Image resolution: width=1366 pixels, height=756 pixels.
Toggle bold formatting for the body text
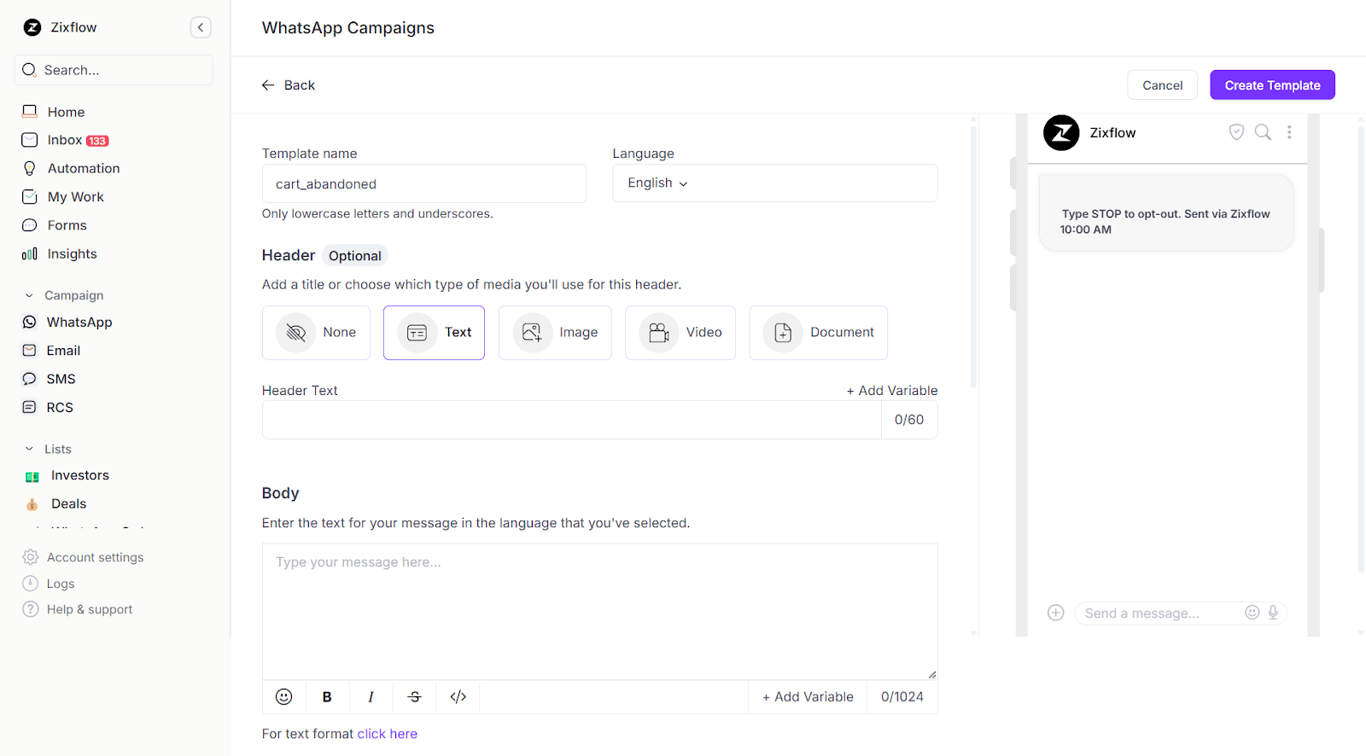pyautogui.click(x=327, y=696)
